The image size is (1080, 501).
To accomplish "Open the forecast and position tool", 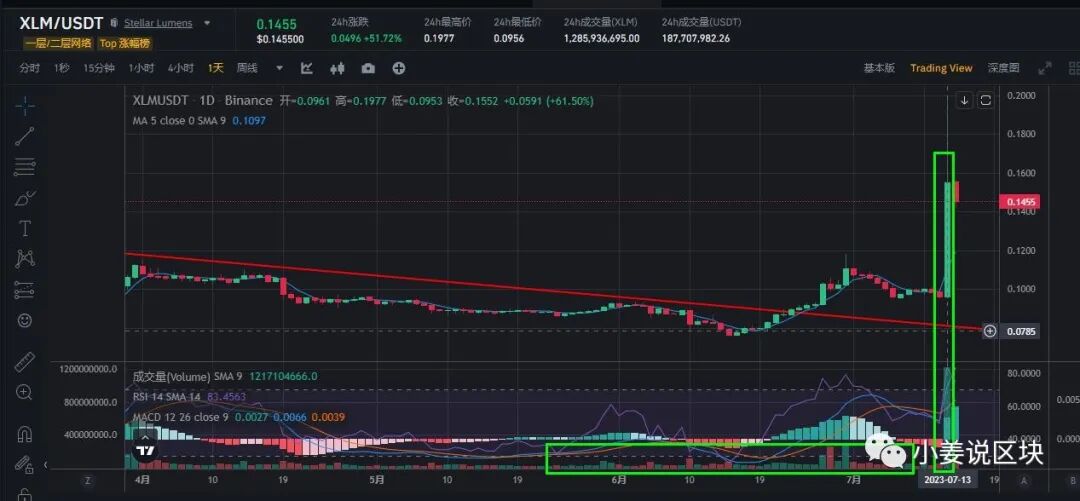I will [25, 290].
